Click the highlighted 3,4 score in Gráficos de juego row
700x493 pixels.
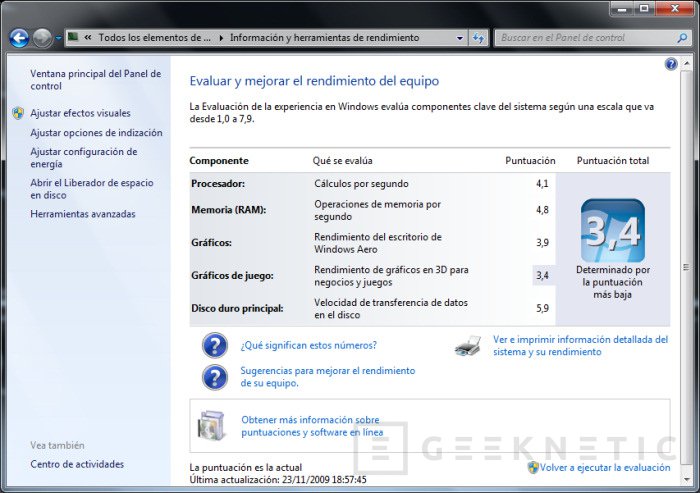click(x=542, y=276)
